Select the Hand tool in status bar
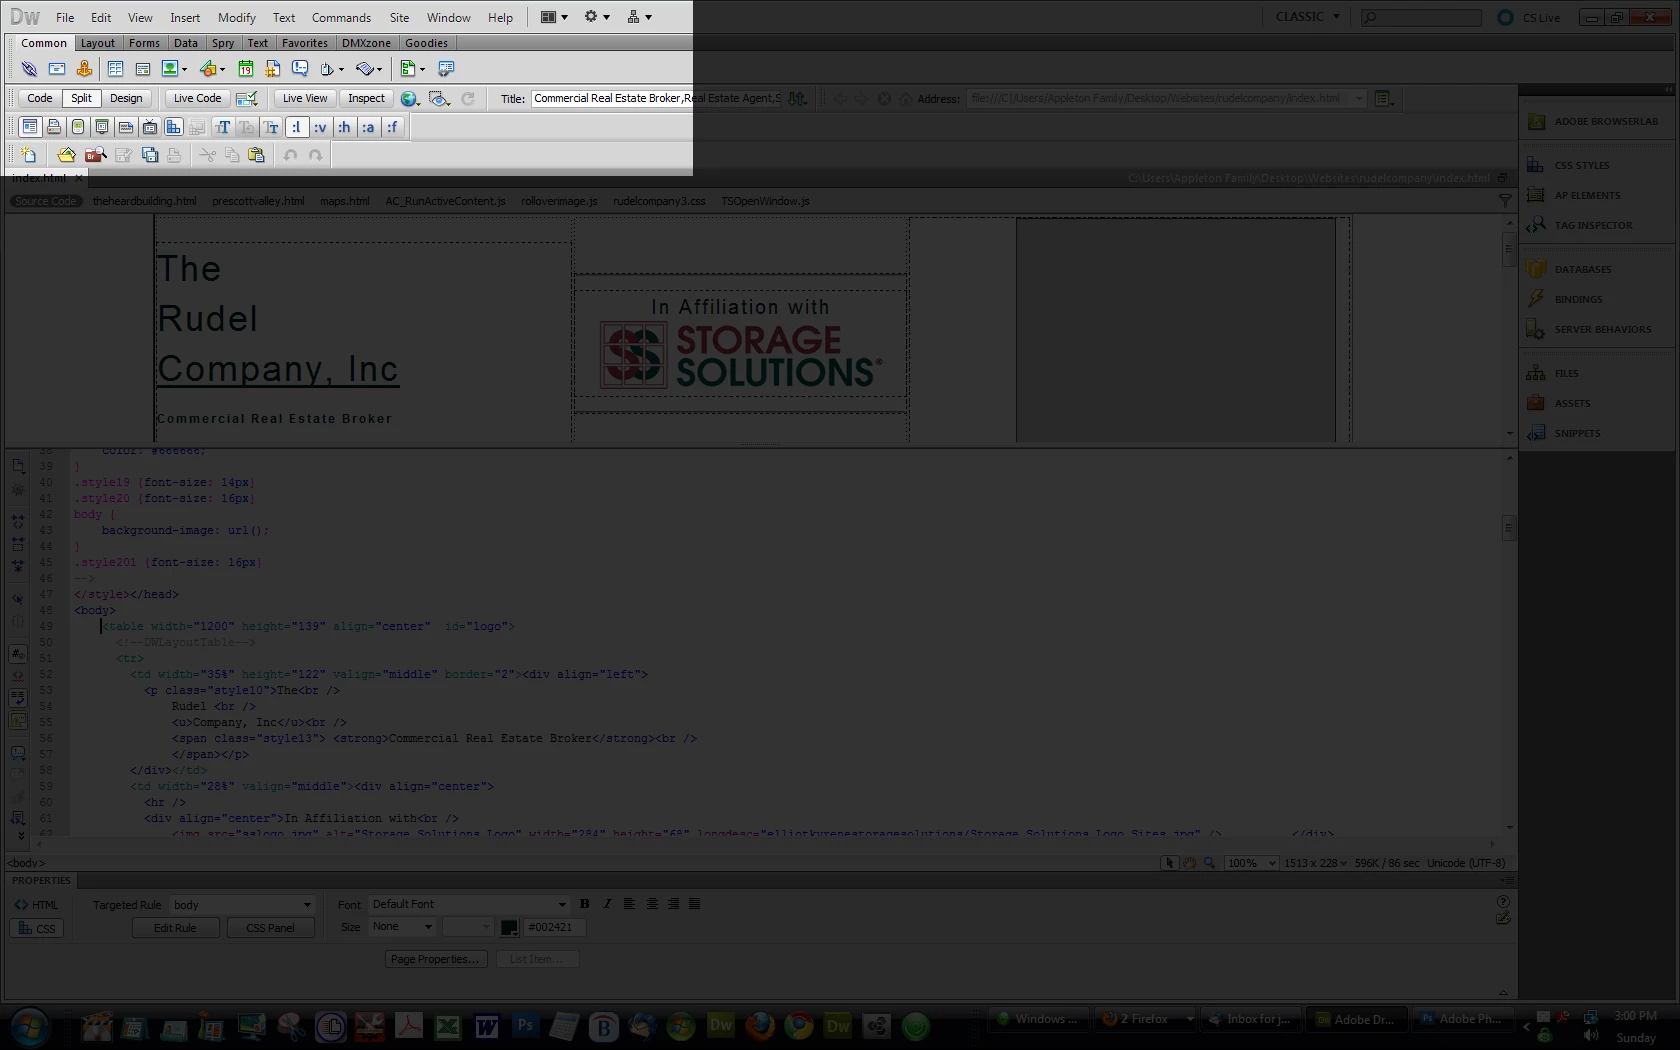 (1189, 863)
